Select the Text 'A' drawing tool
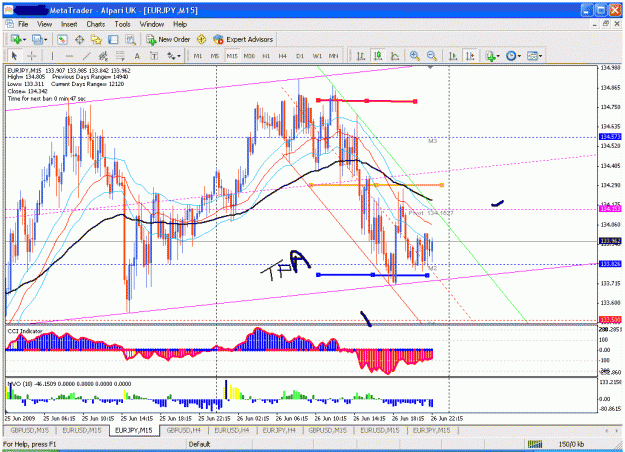This screenshot has height=452, width=625. [x=137, y=56]
